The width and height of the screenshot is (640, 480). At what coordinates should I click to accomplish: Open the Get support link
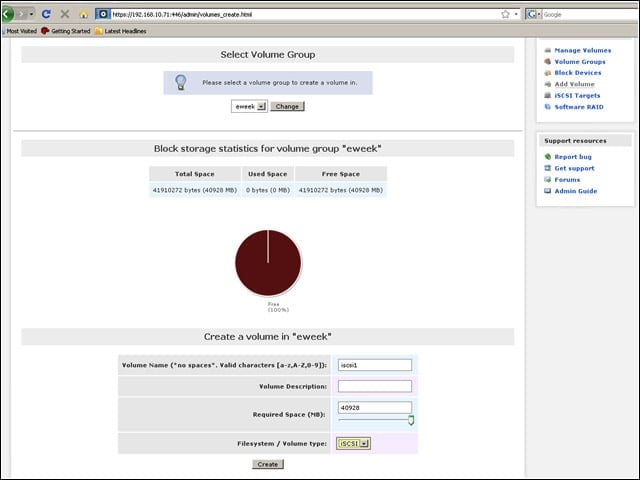[575, 168]
